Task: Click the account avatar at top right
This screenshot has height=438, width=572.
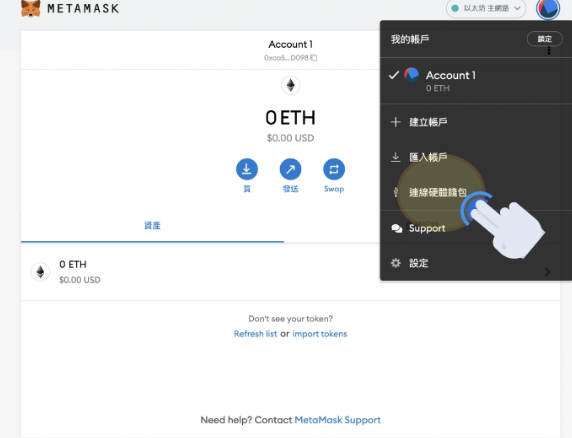Action: [548, 9]
